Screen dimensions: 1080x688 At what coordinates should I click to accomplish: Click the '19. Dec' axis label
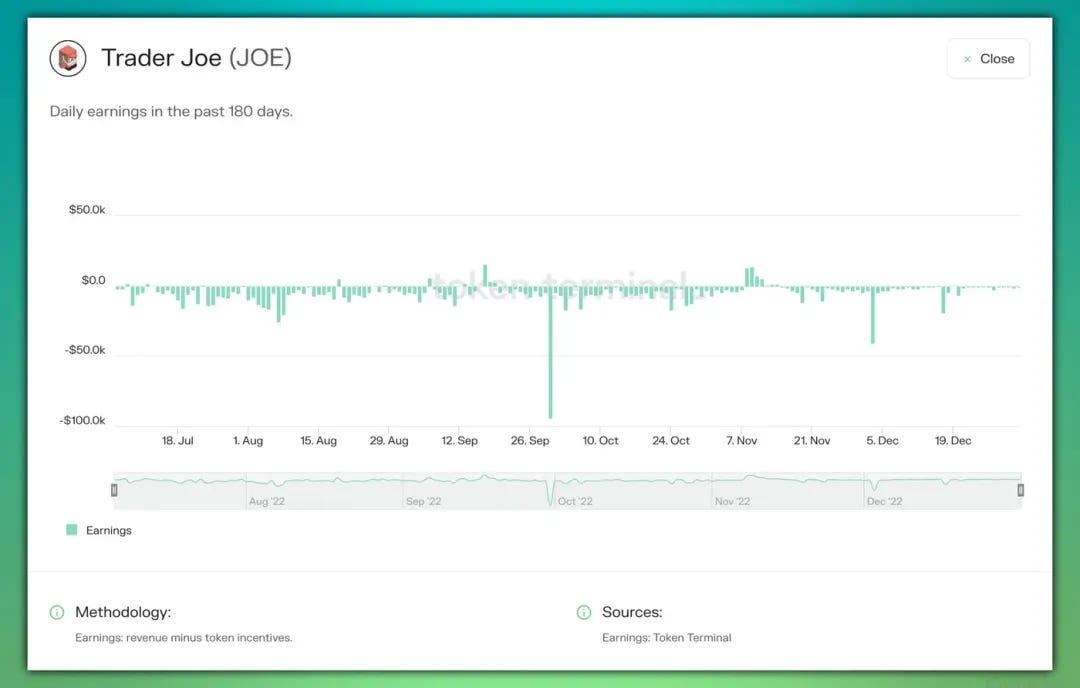click(953, 440)
